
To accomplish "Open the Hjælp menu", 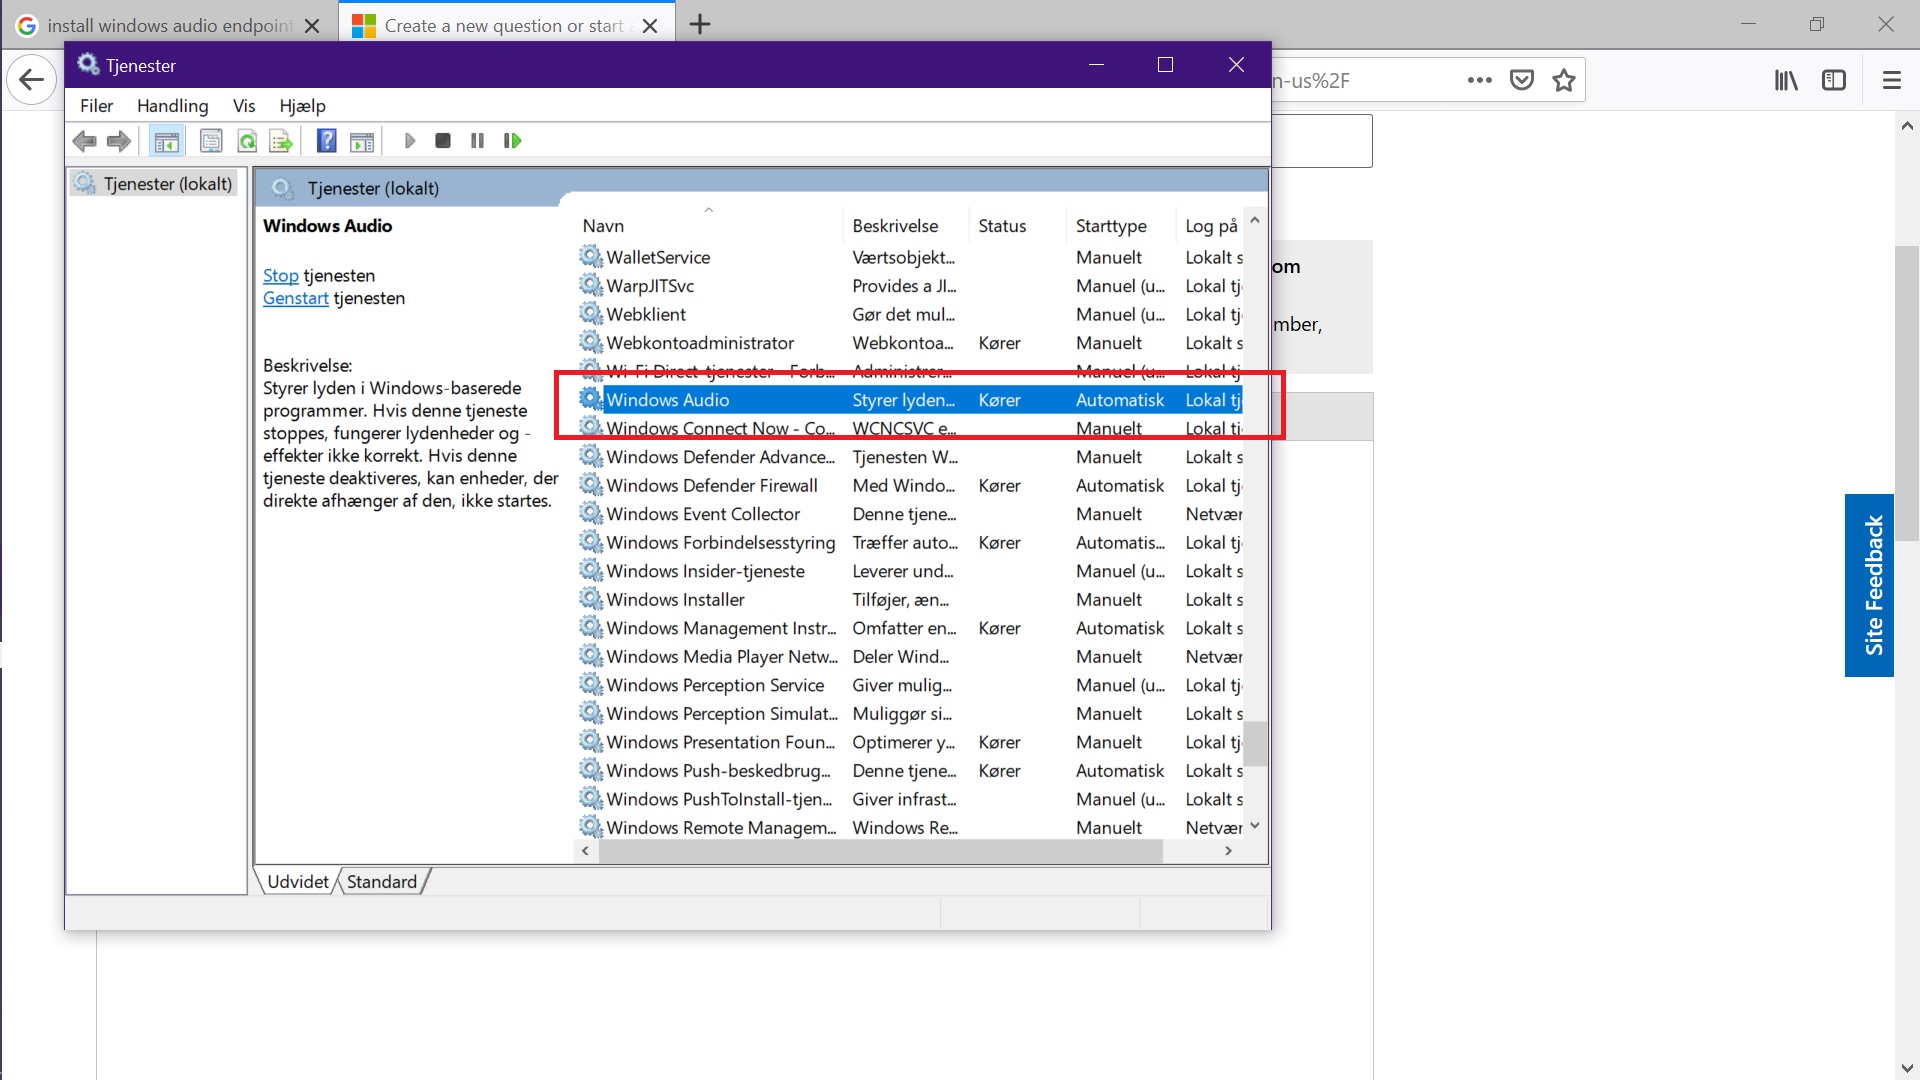I will (302, 106).
